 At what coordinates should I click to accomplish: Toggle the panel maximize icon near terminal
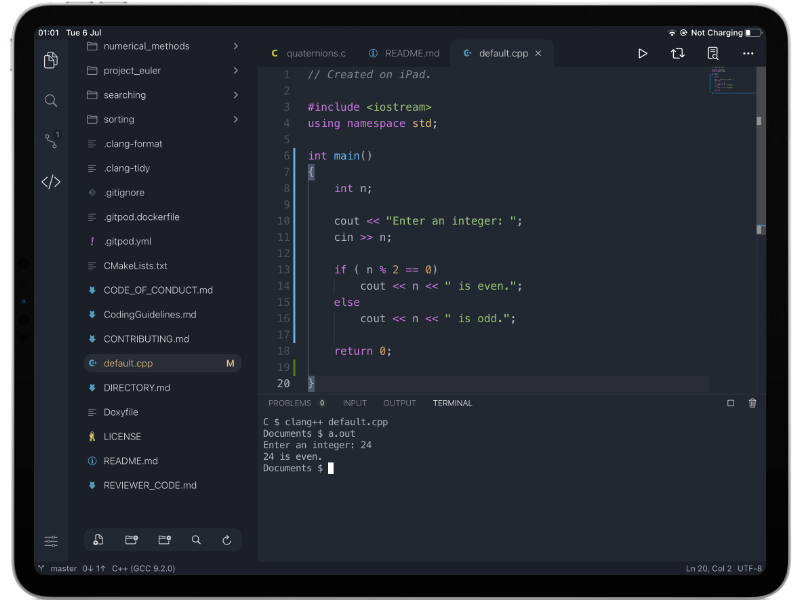[x=730, y=402]
